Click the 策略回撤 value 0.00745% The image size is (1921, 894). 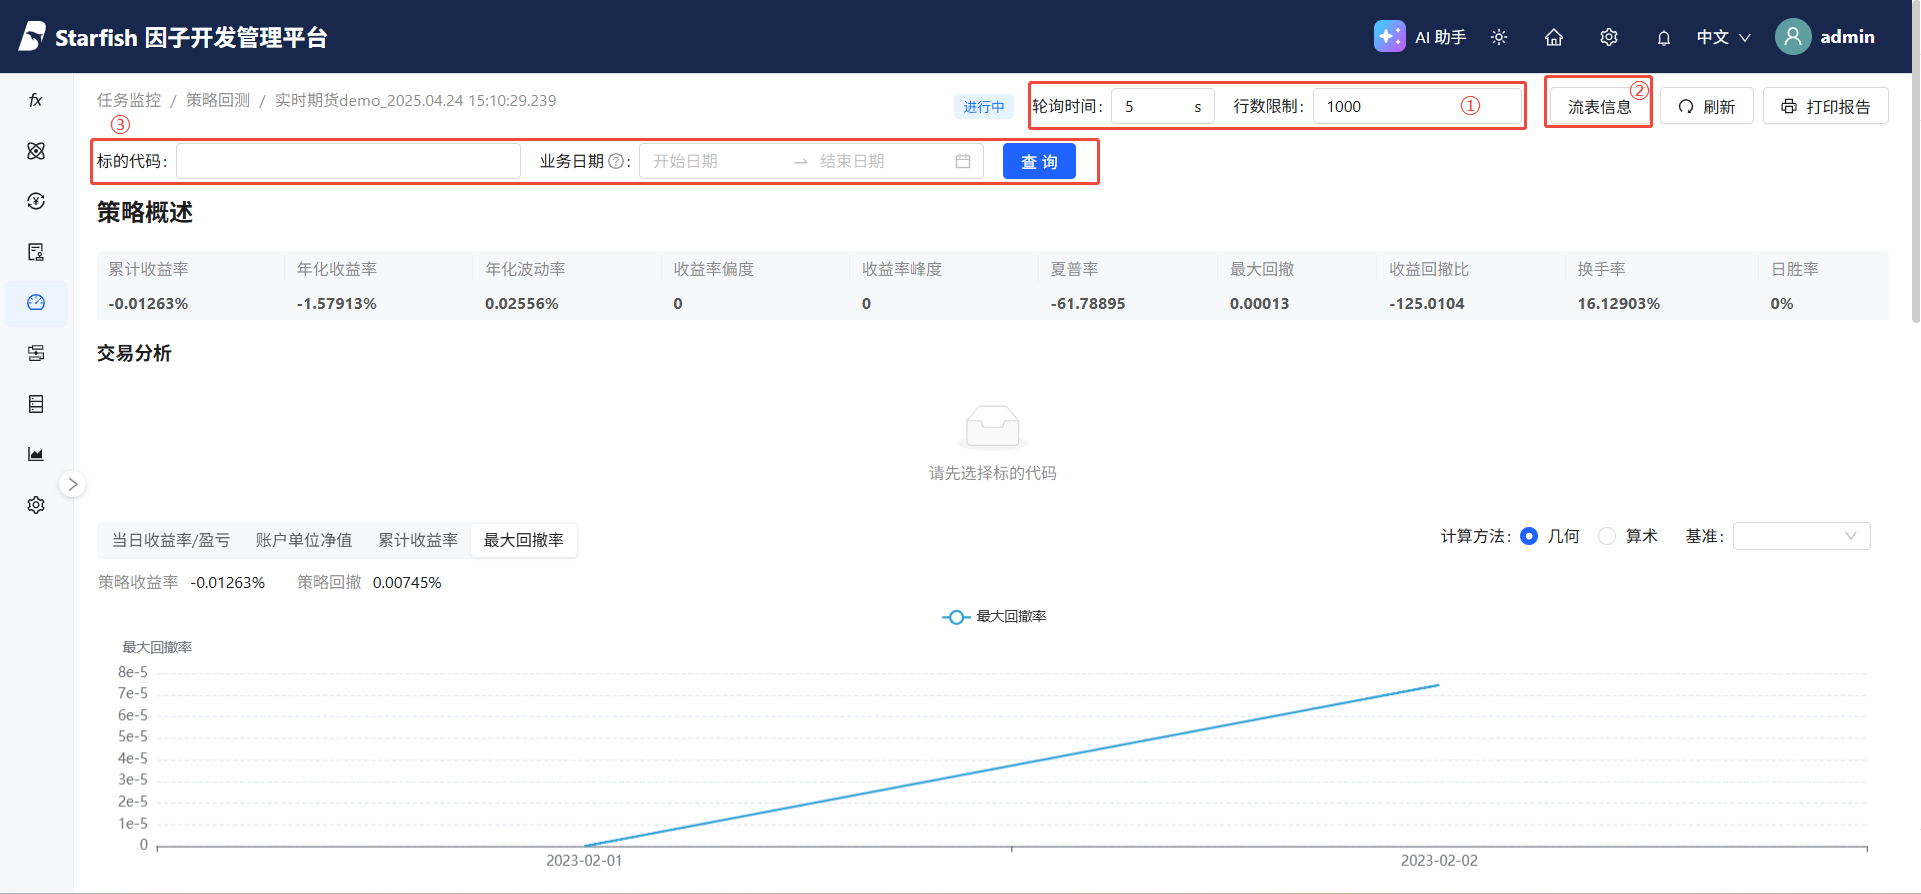tap(407, 582)
